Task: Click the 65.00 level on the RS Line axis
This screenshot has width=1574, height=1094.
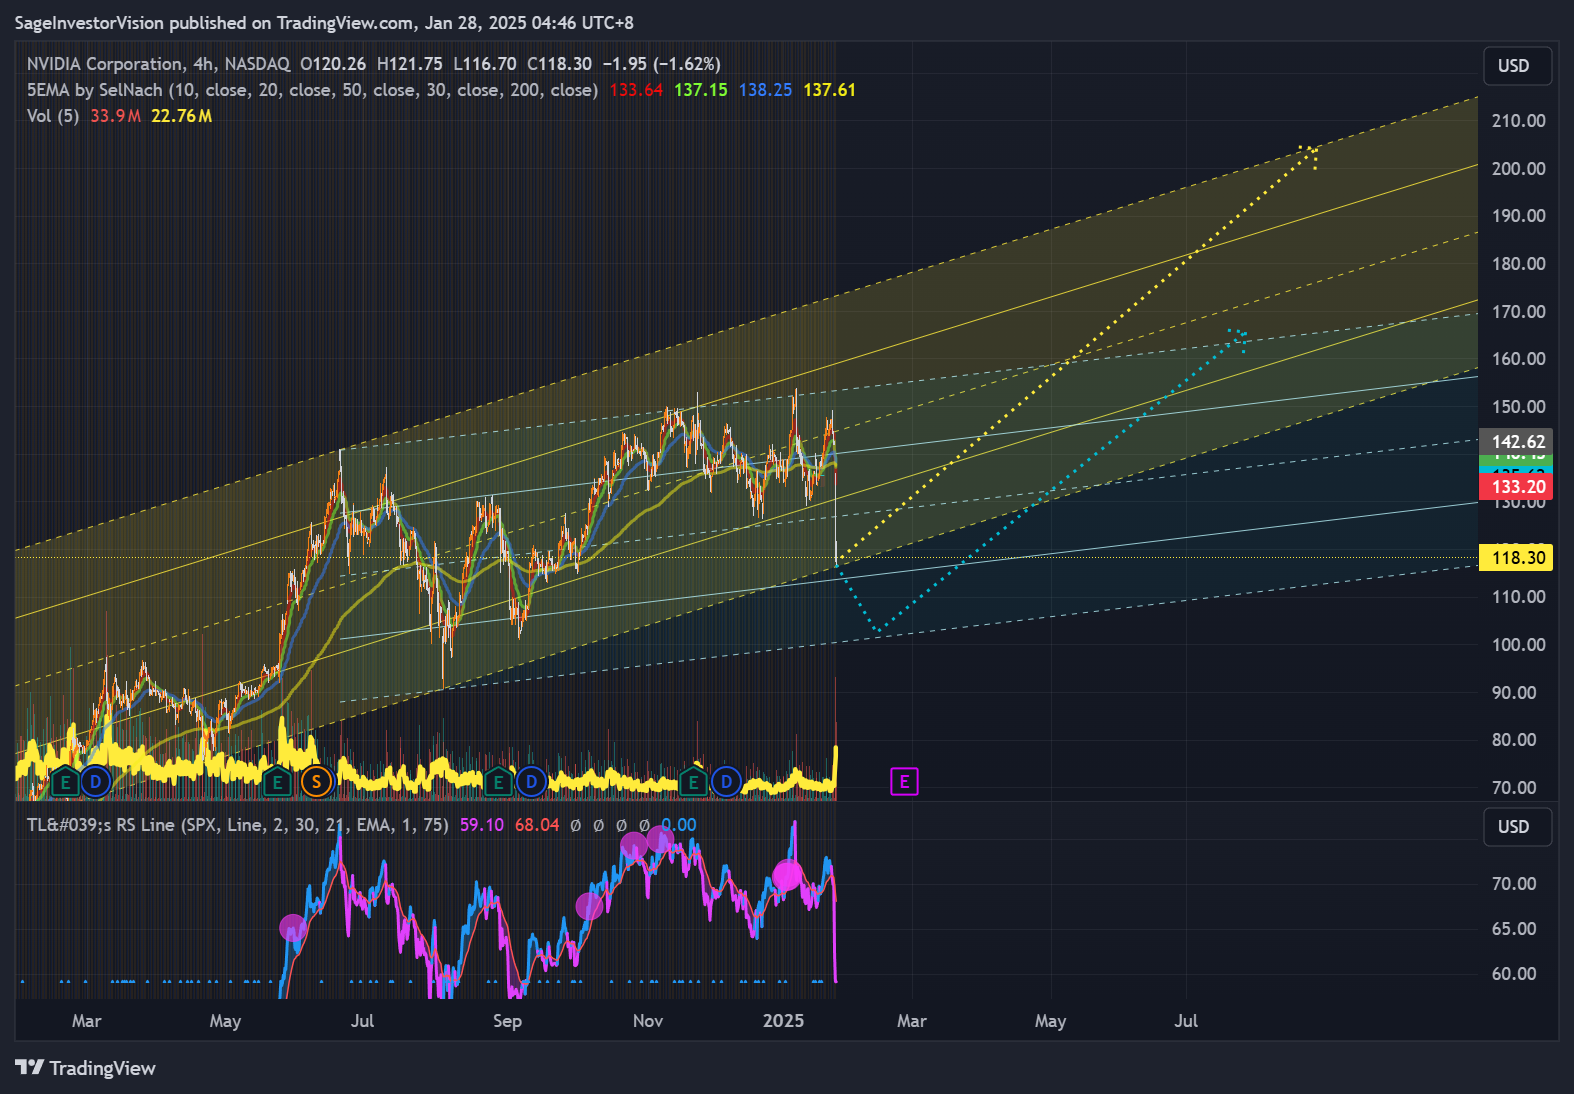Action: coord(1514,929)
